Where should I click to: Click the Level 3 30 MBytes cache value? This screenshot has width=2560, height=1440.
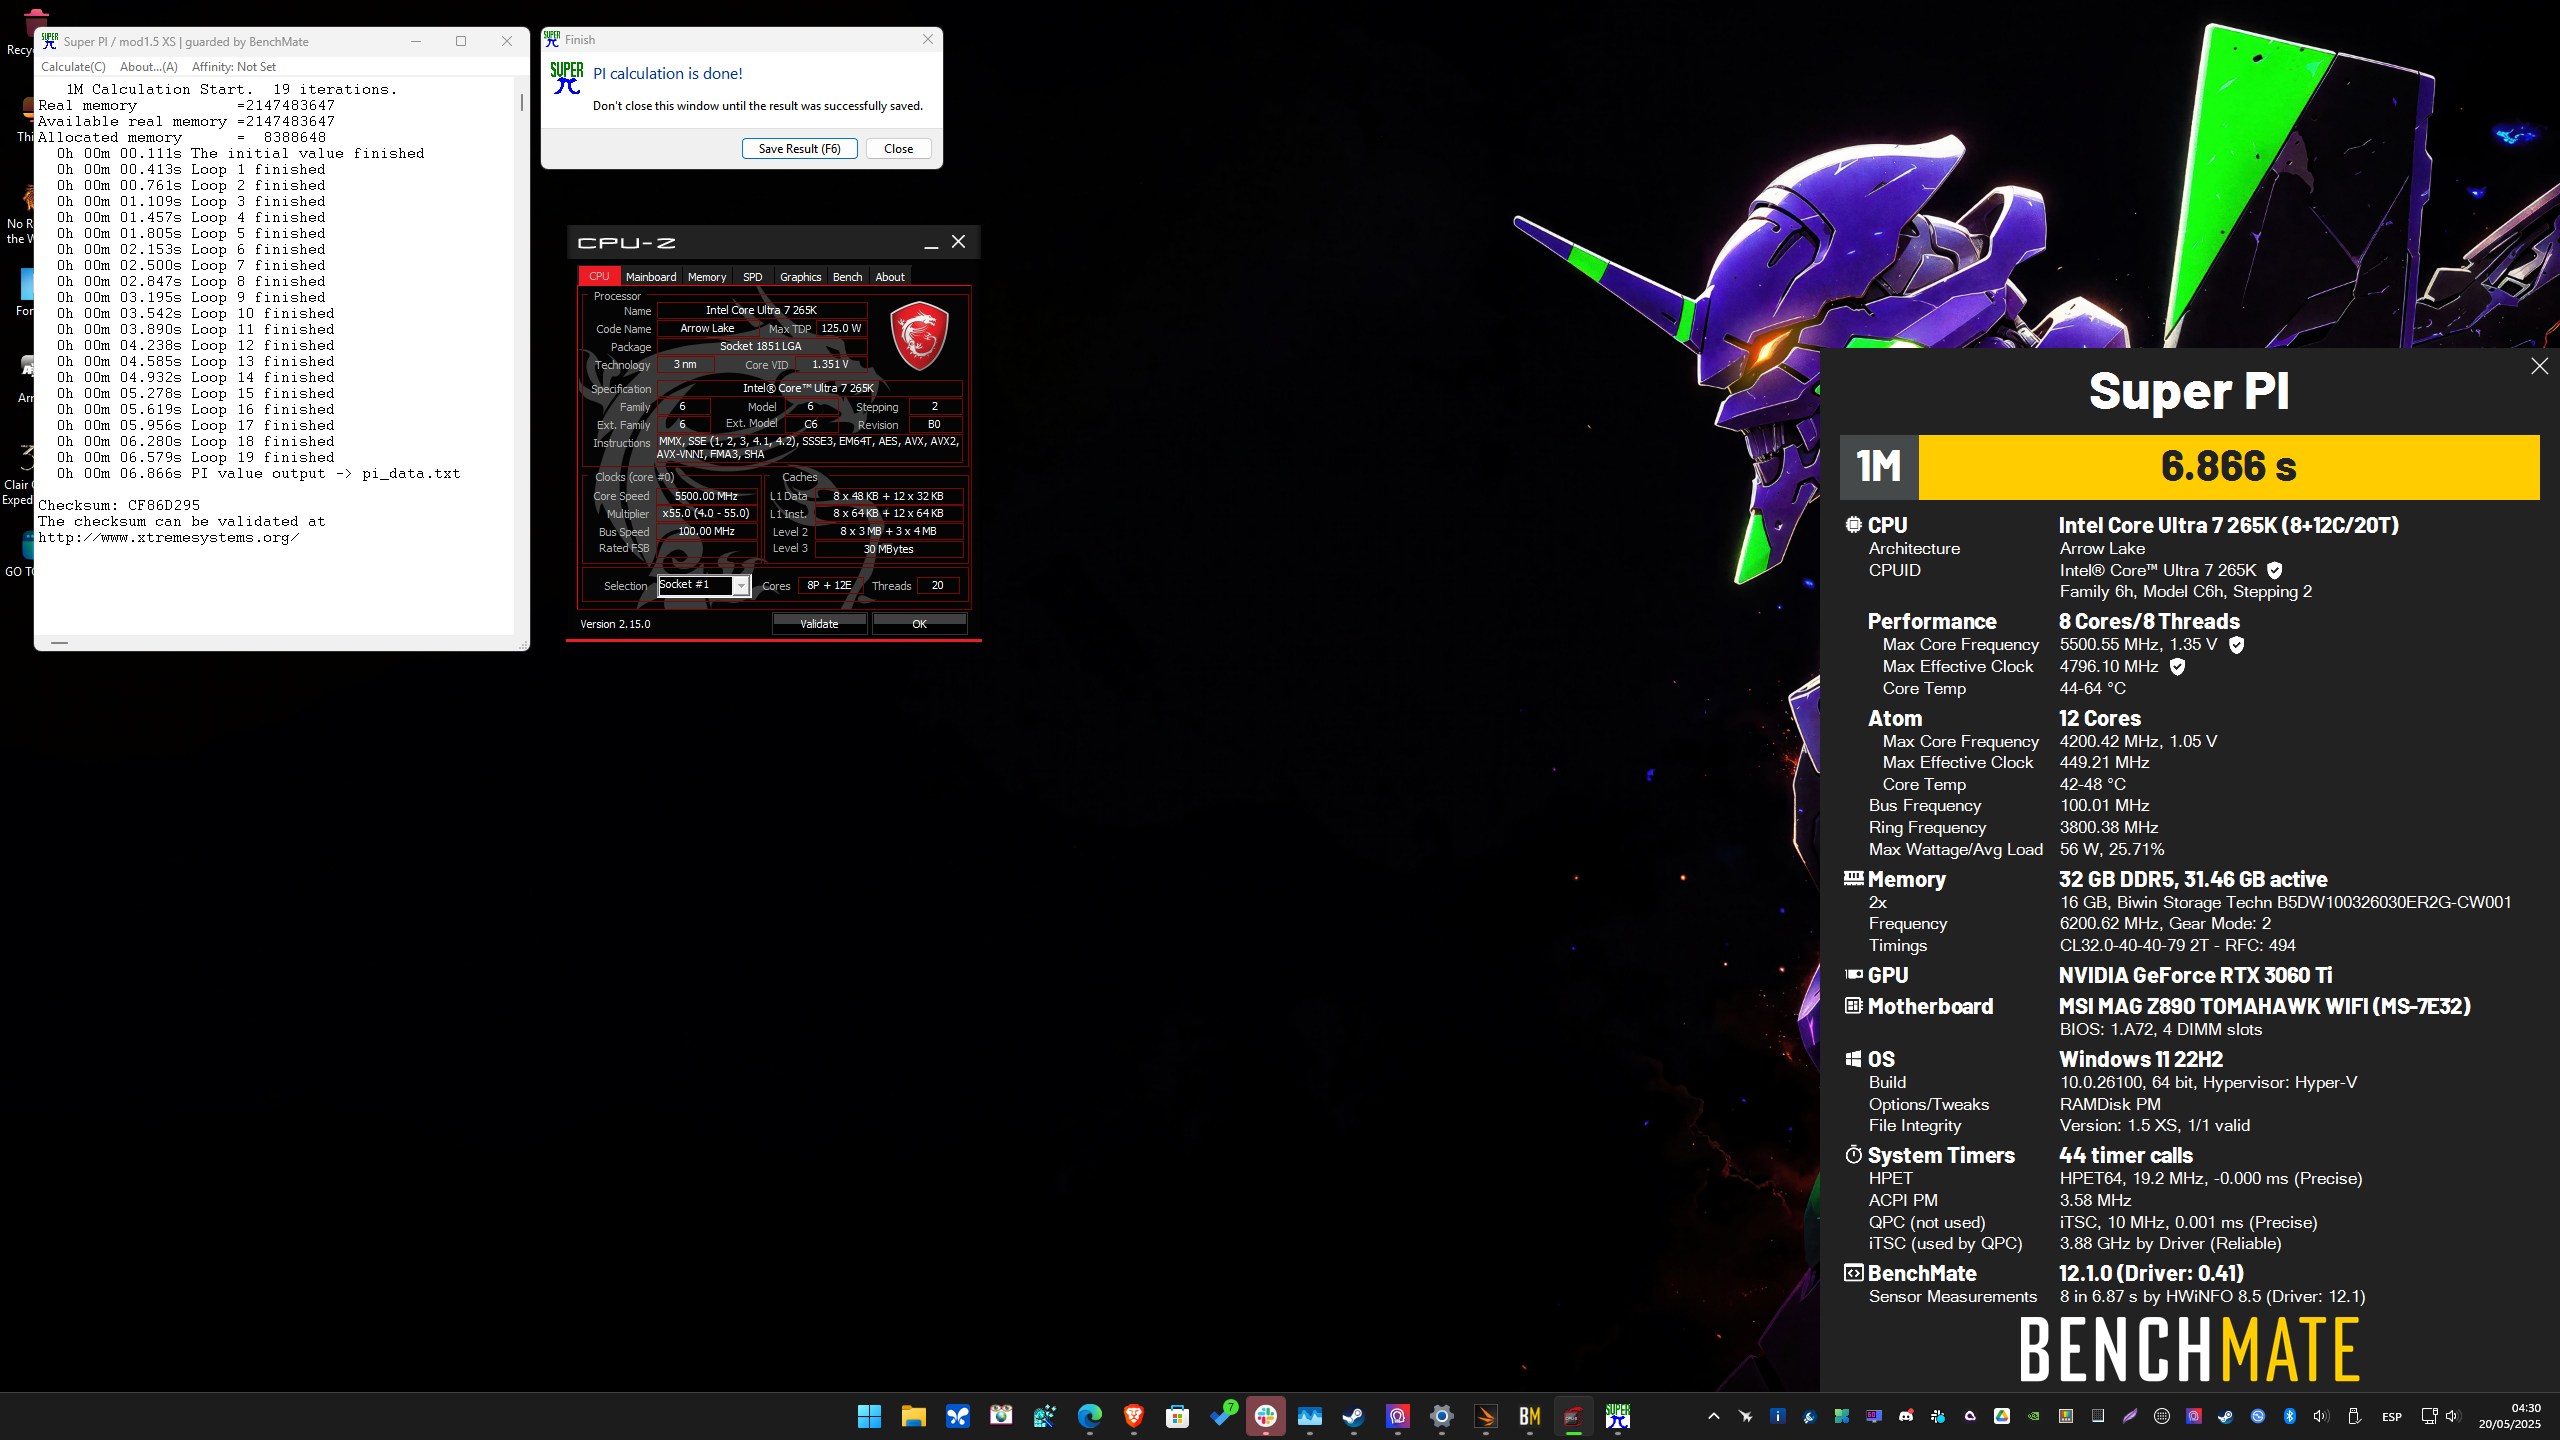[x=888, y=549]
